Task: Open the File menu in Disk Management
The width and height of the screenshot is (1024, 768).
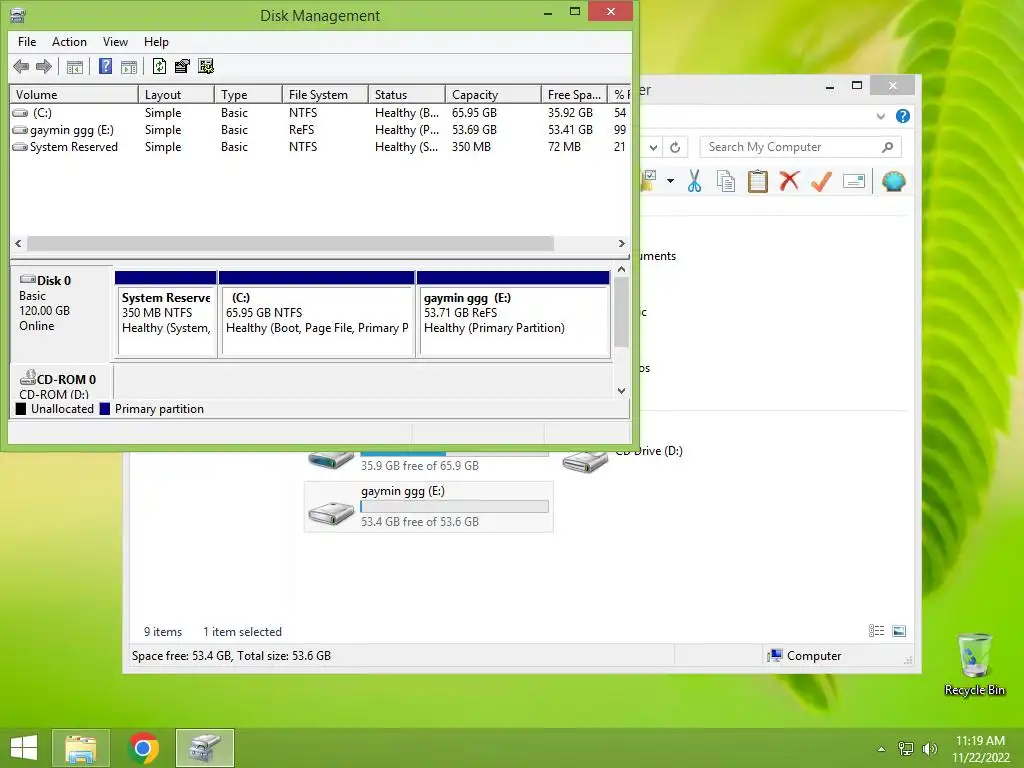Action: tap(27, 42)
